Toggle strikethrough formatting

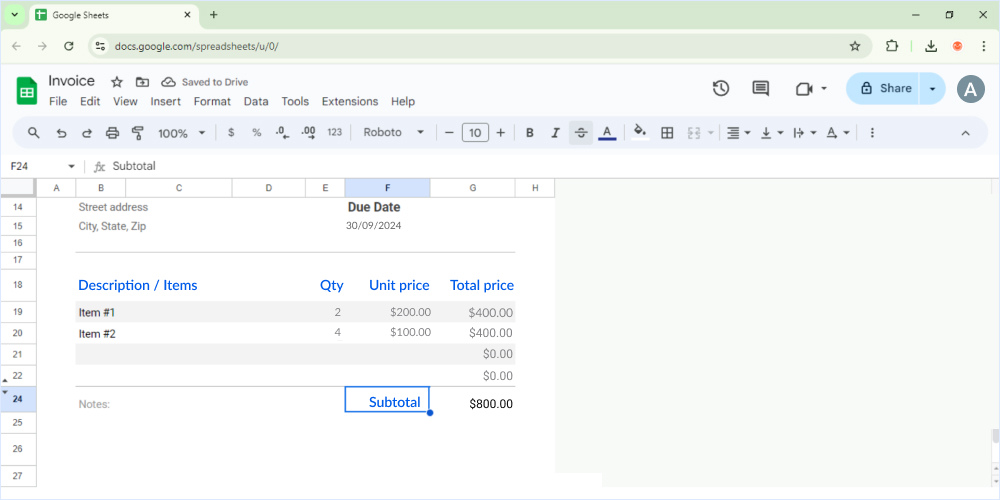[x=581, y=133]
